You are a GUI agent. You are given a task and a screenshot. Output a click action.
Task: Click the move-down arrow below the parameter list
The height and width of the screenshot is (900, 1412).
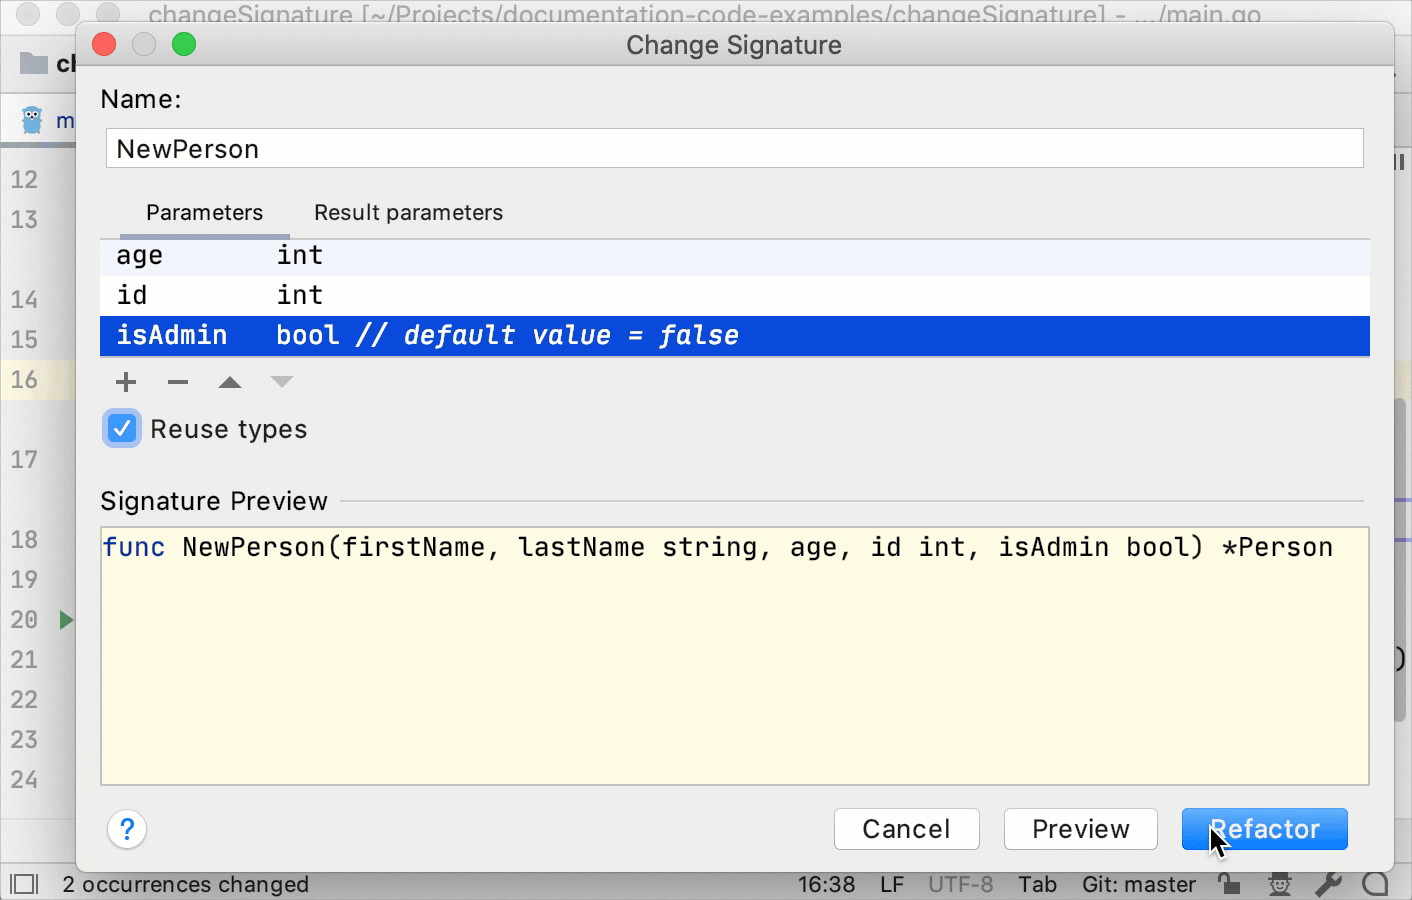click(282, 382)
